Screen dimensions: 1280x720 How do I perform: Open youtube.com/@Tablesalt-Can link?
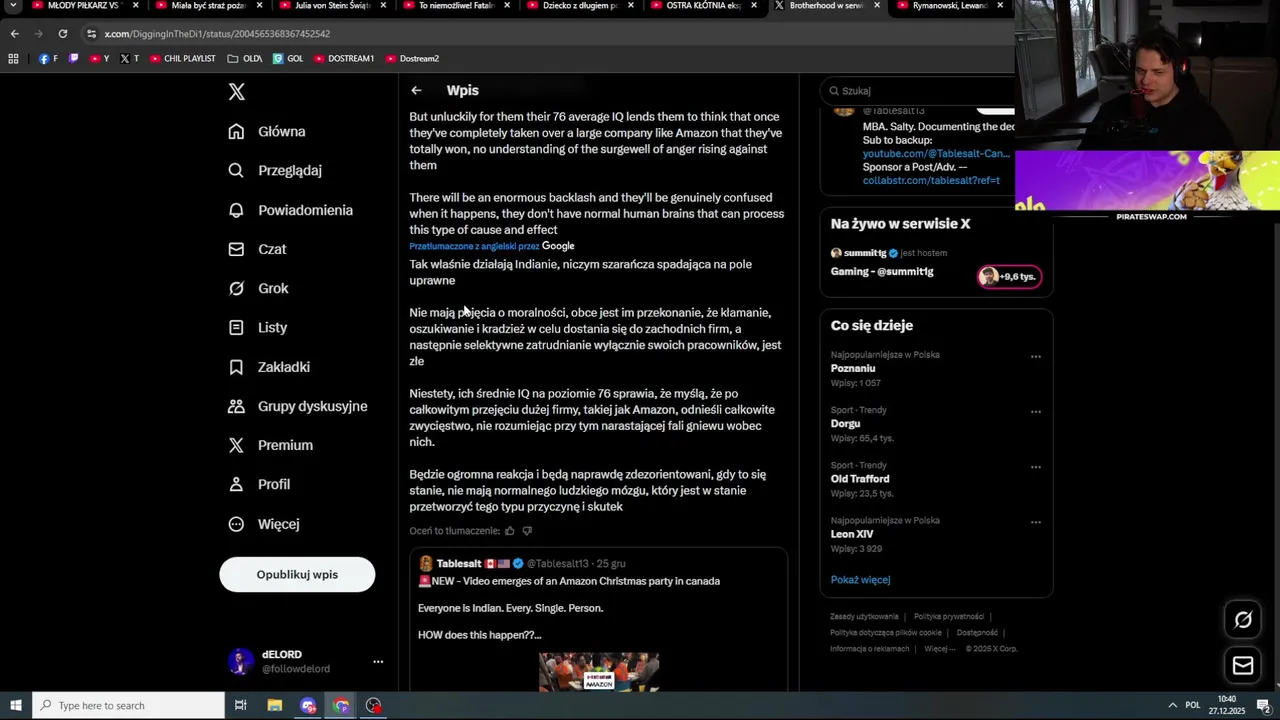936,154
